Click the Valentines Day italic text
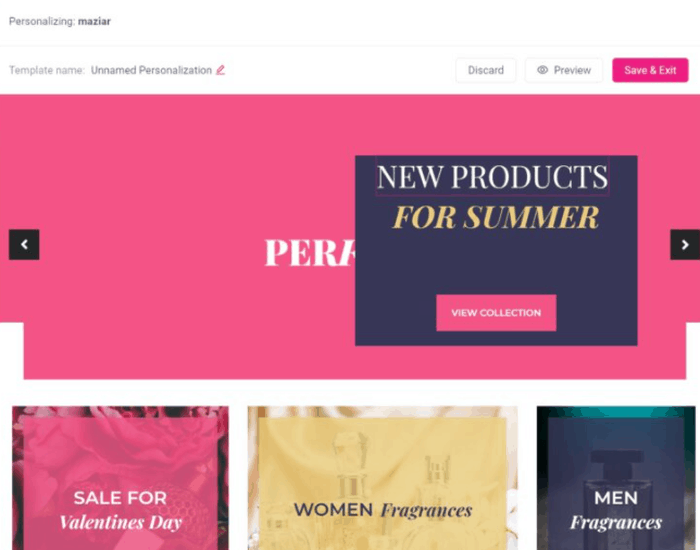 pyautogui.click(x=121, y=522)
